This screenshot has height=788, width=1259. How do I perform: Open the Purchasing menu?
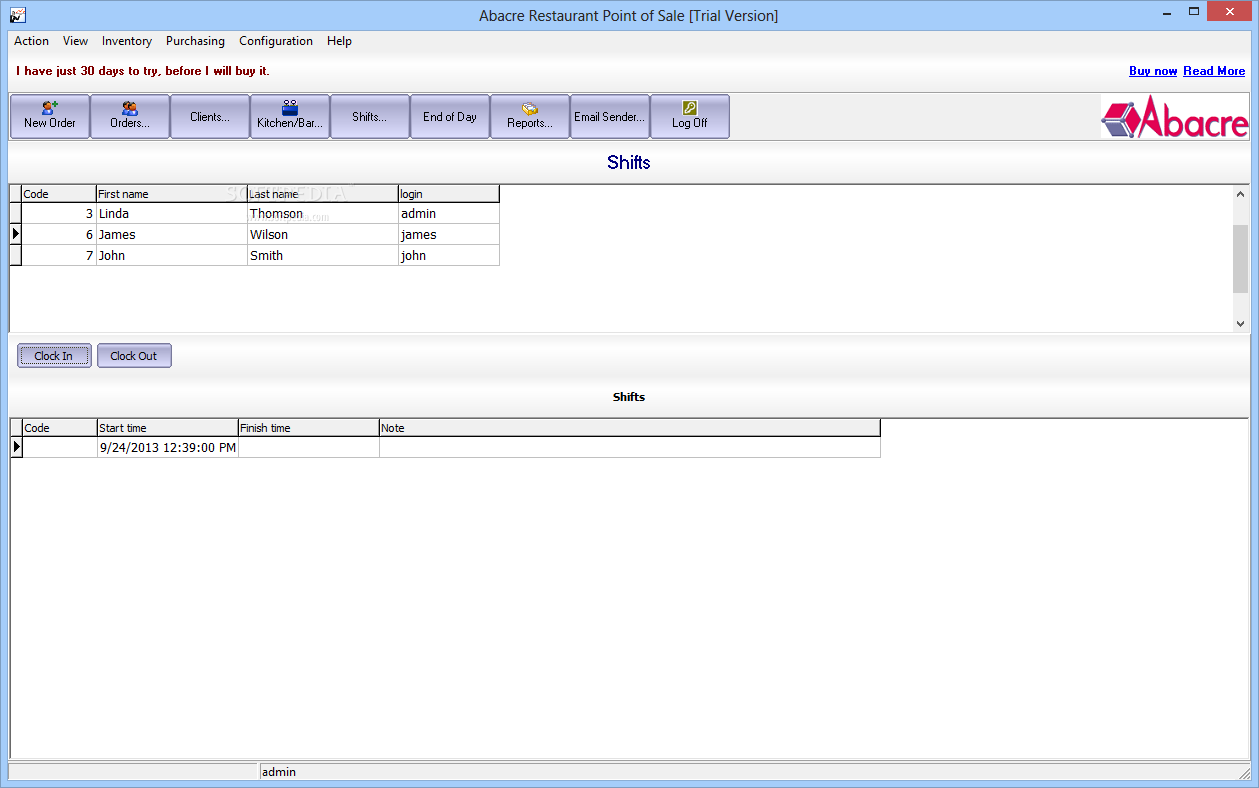pyautogui.click(x=195, y=41)
